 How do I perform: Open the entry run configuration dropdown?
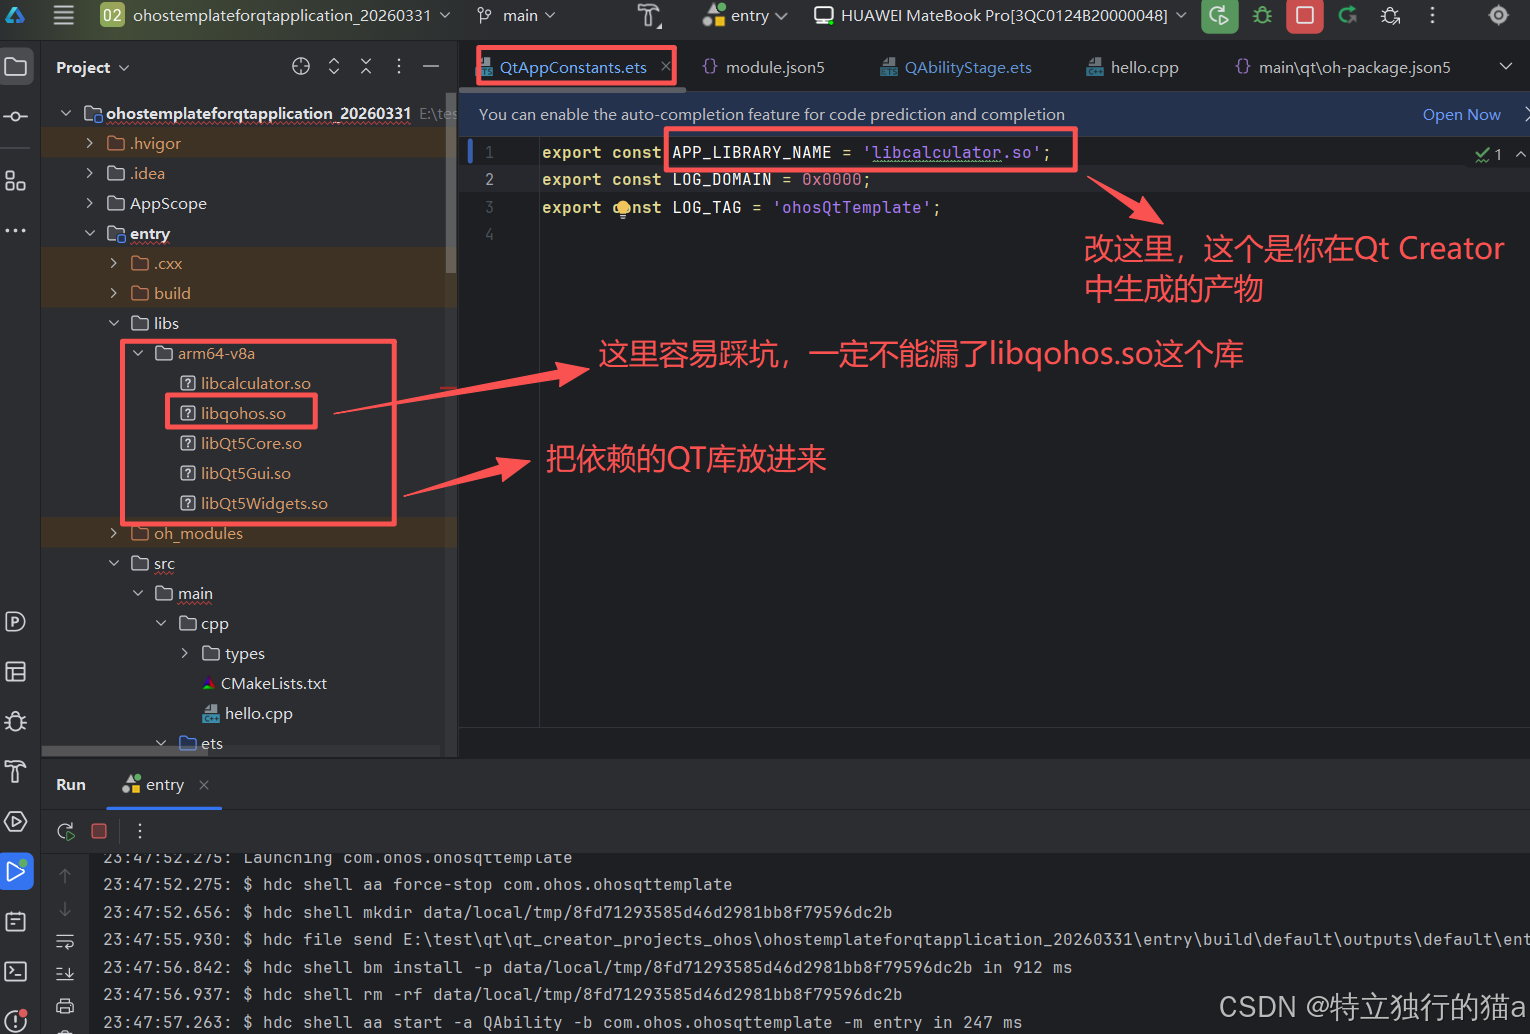(746, 15)
